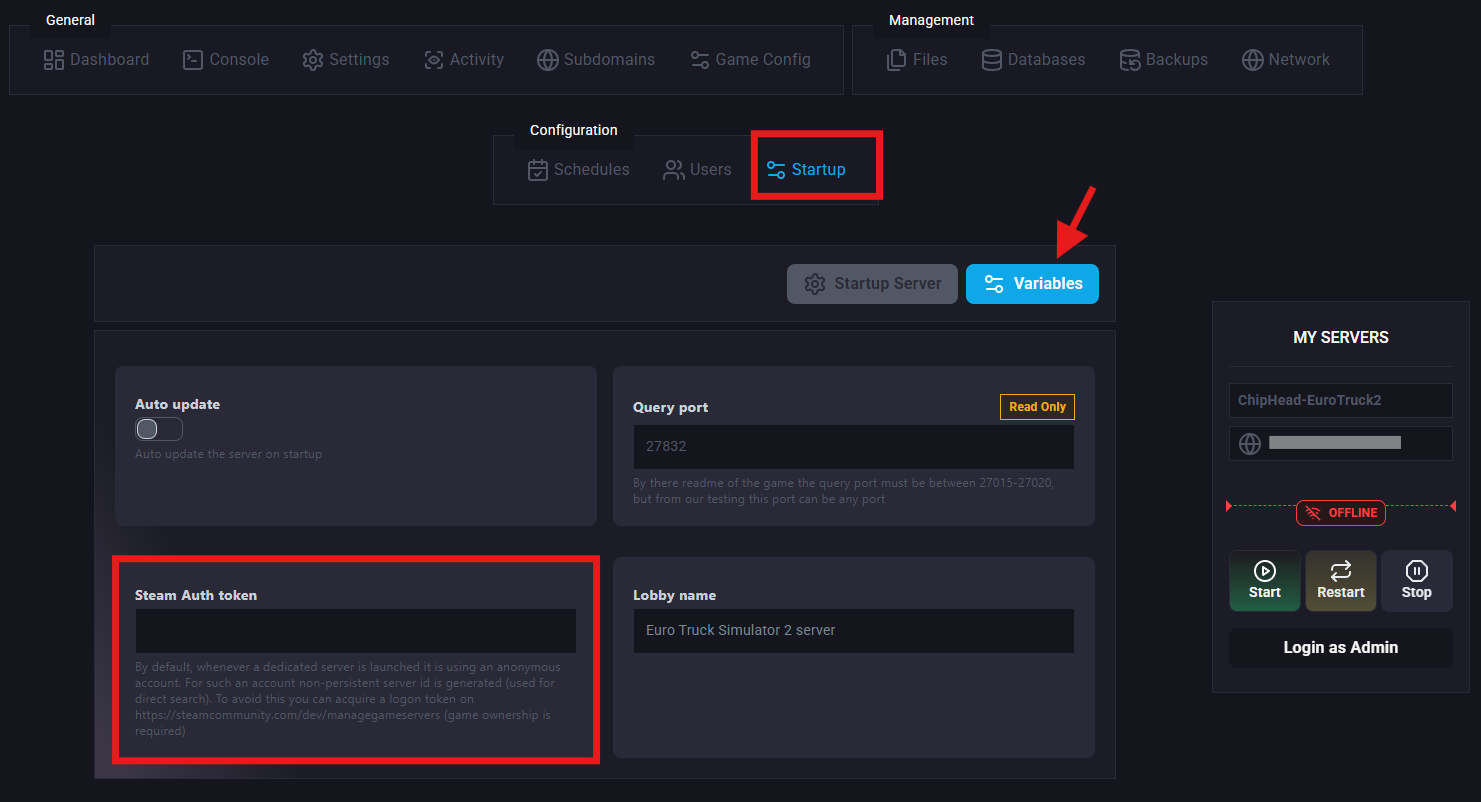Screen dimensions: 1481x802
Task: Stop the server
Action: point(1417,581)
